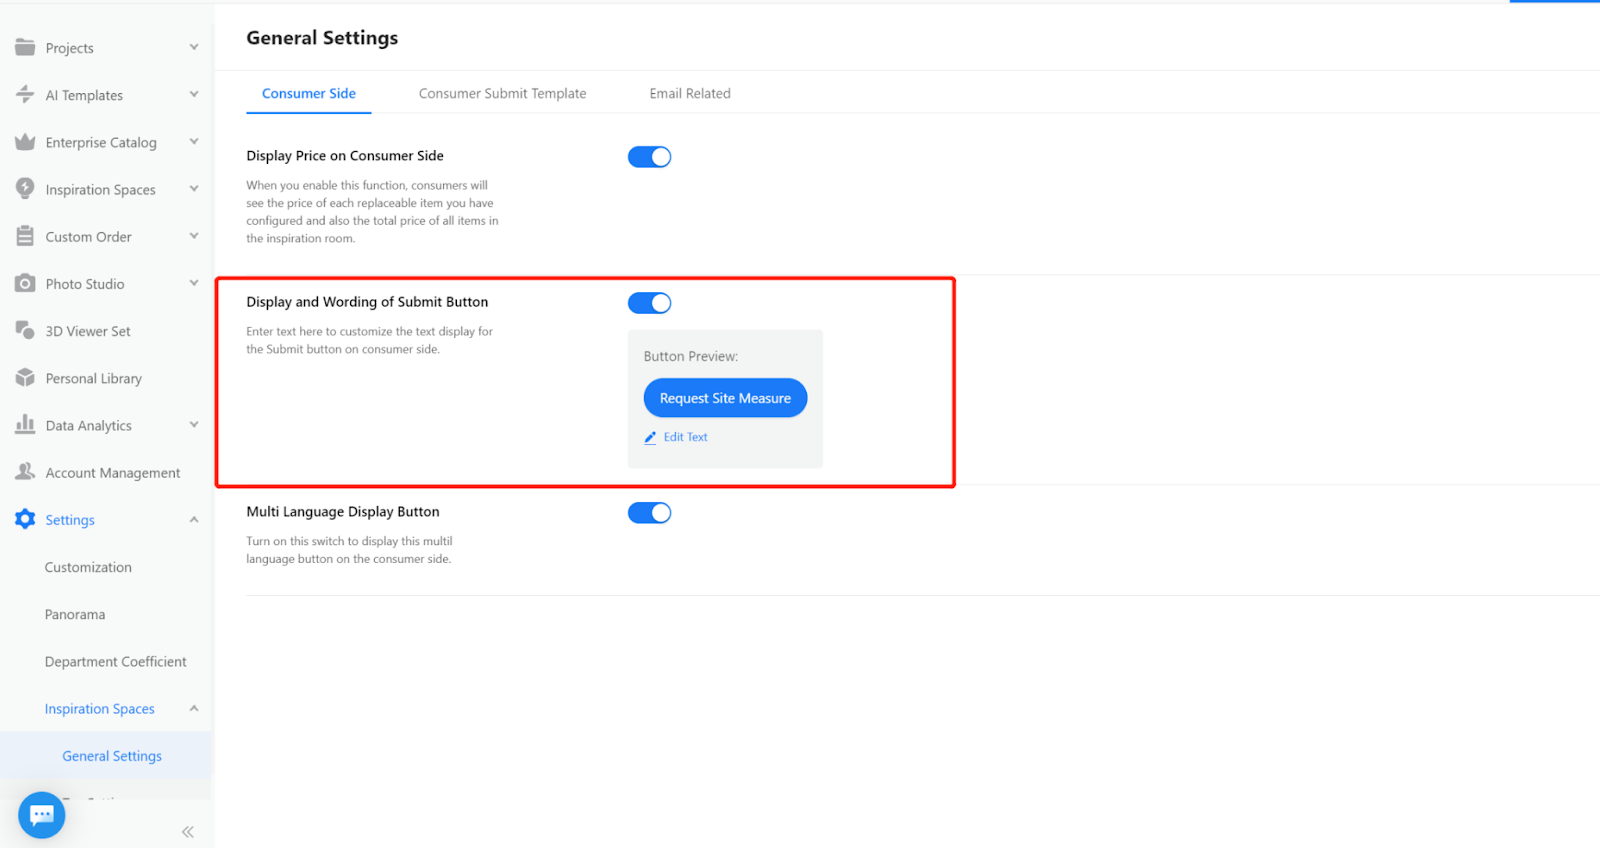Click the Projects folder icon
The width and height of the screenshot is (1600, 848).
(x=25, y=47)
